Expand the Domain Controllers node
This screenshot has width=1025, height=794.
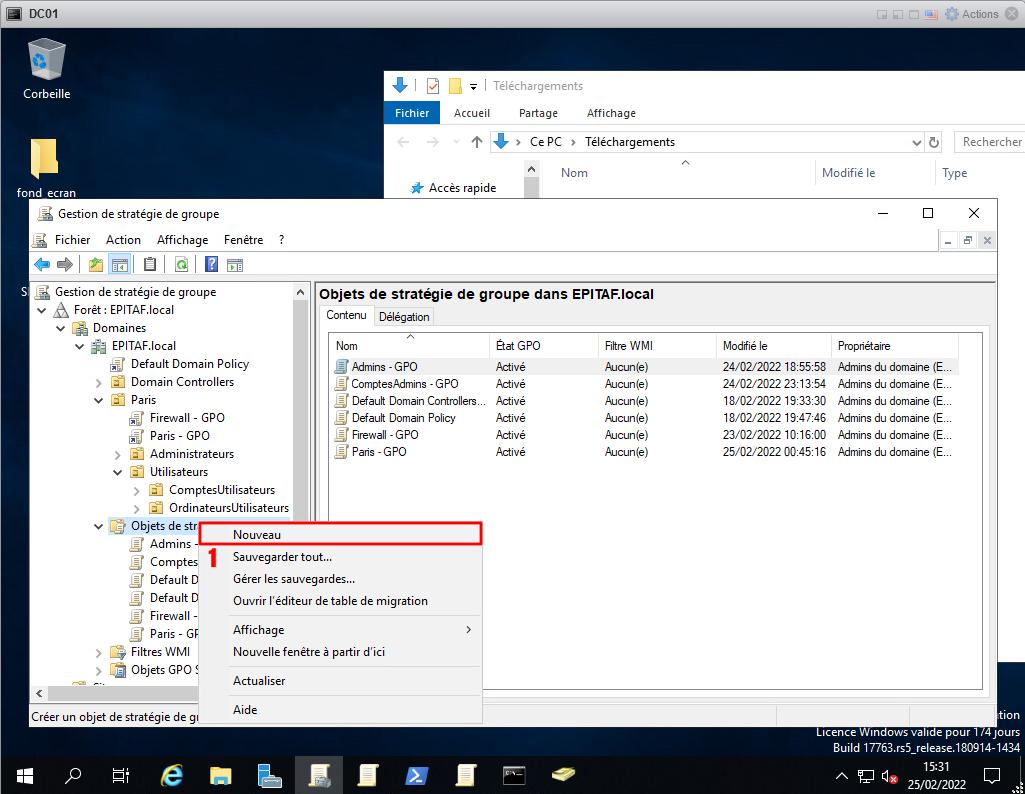(x=98, y=382)
